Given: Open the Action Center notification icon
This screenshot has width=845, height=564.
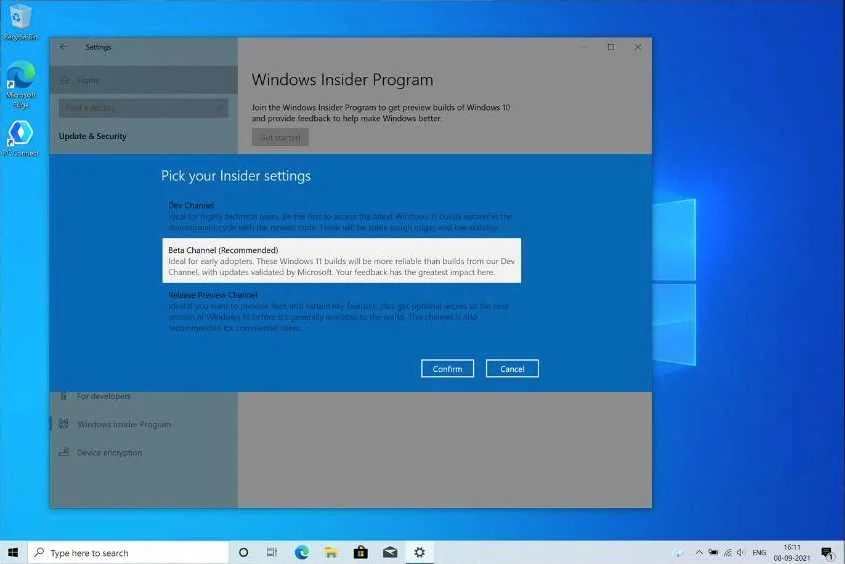Looking at the screenshot, I should (x=827, y=552).
